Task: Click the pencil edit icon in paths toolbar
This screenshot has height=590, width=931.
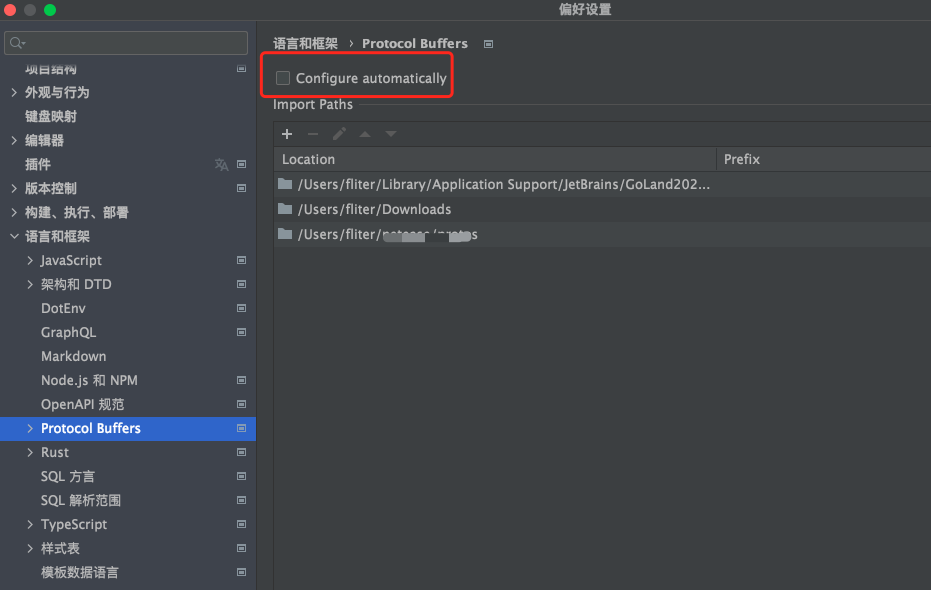Action: (339, 134)
